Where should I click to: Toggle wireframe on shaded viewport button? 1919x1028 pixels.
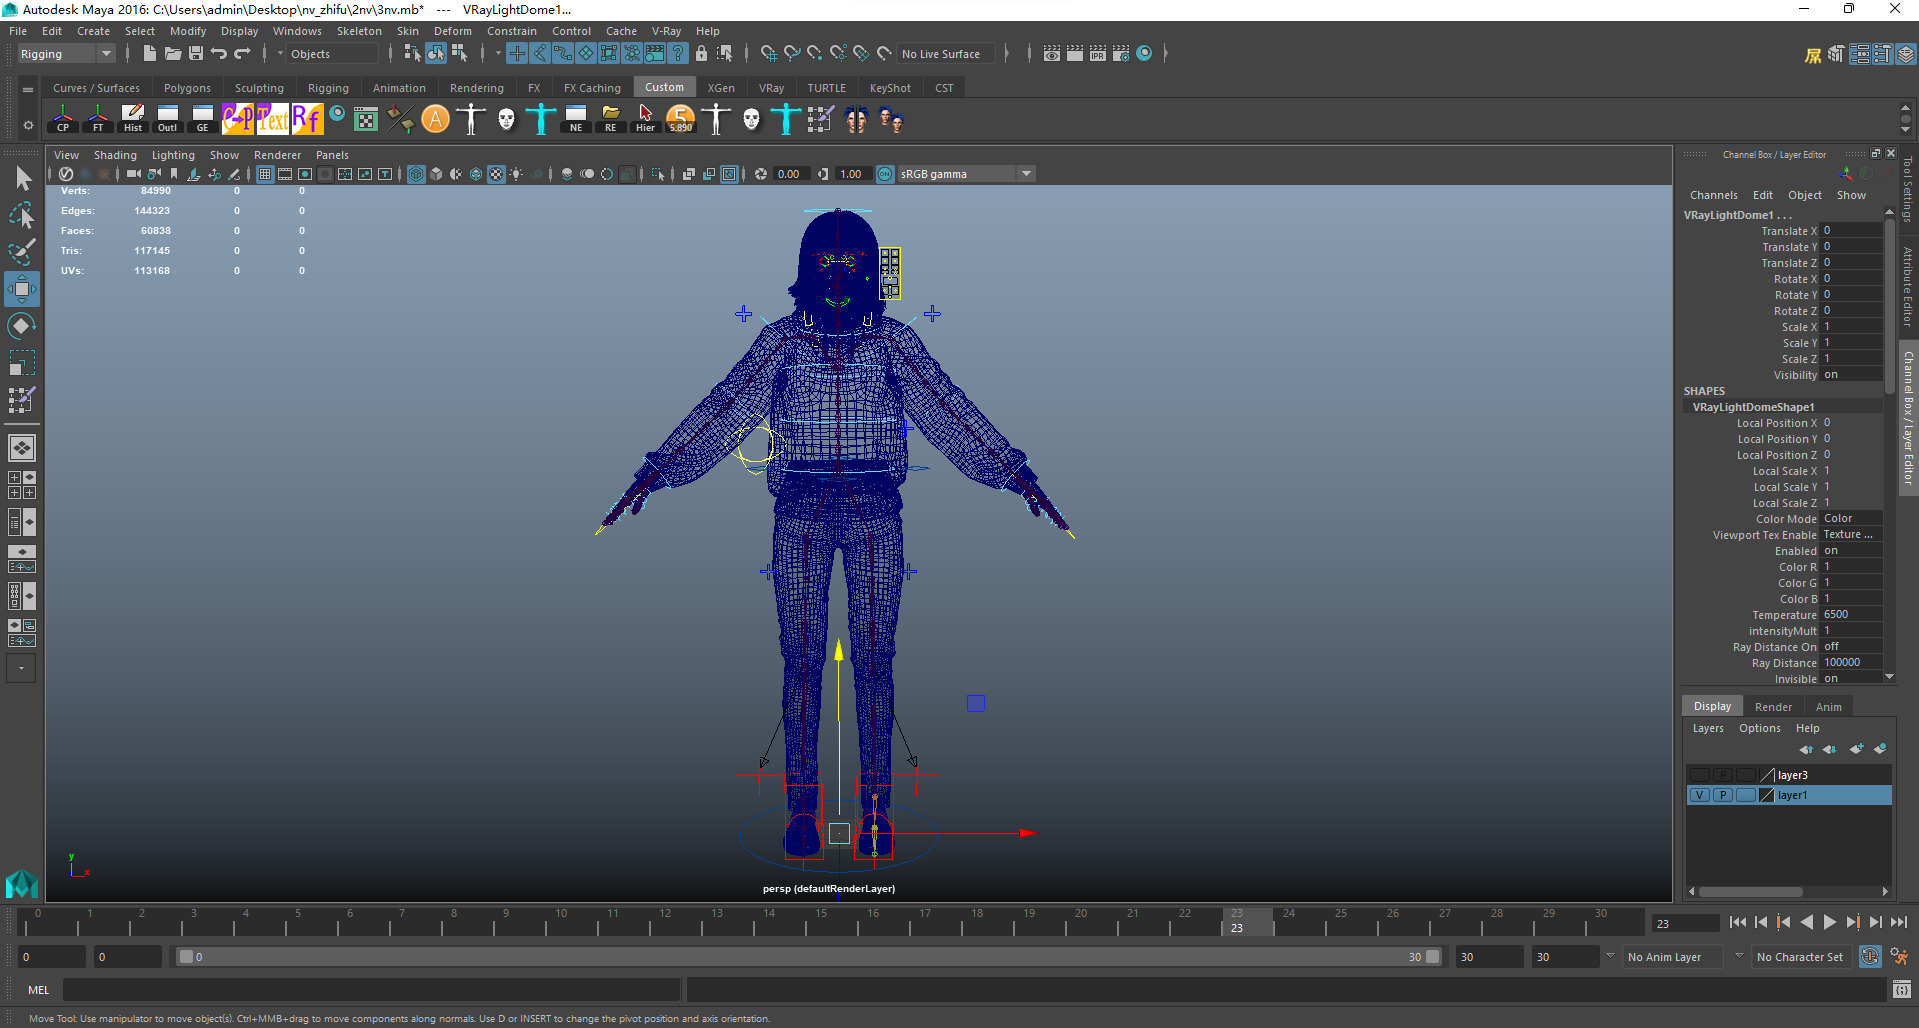tap(476, 174)
